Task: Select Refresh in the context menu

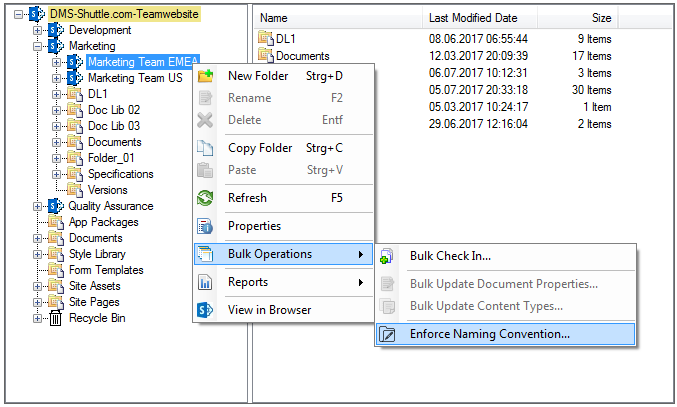Action: (284, 198)
